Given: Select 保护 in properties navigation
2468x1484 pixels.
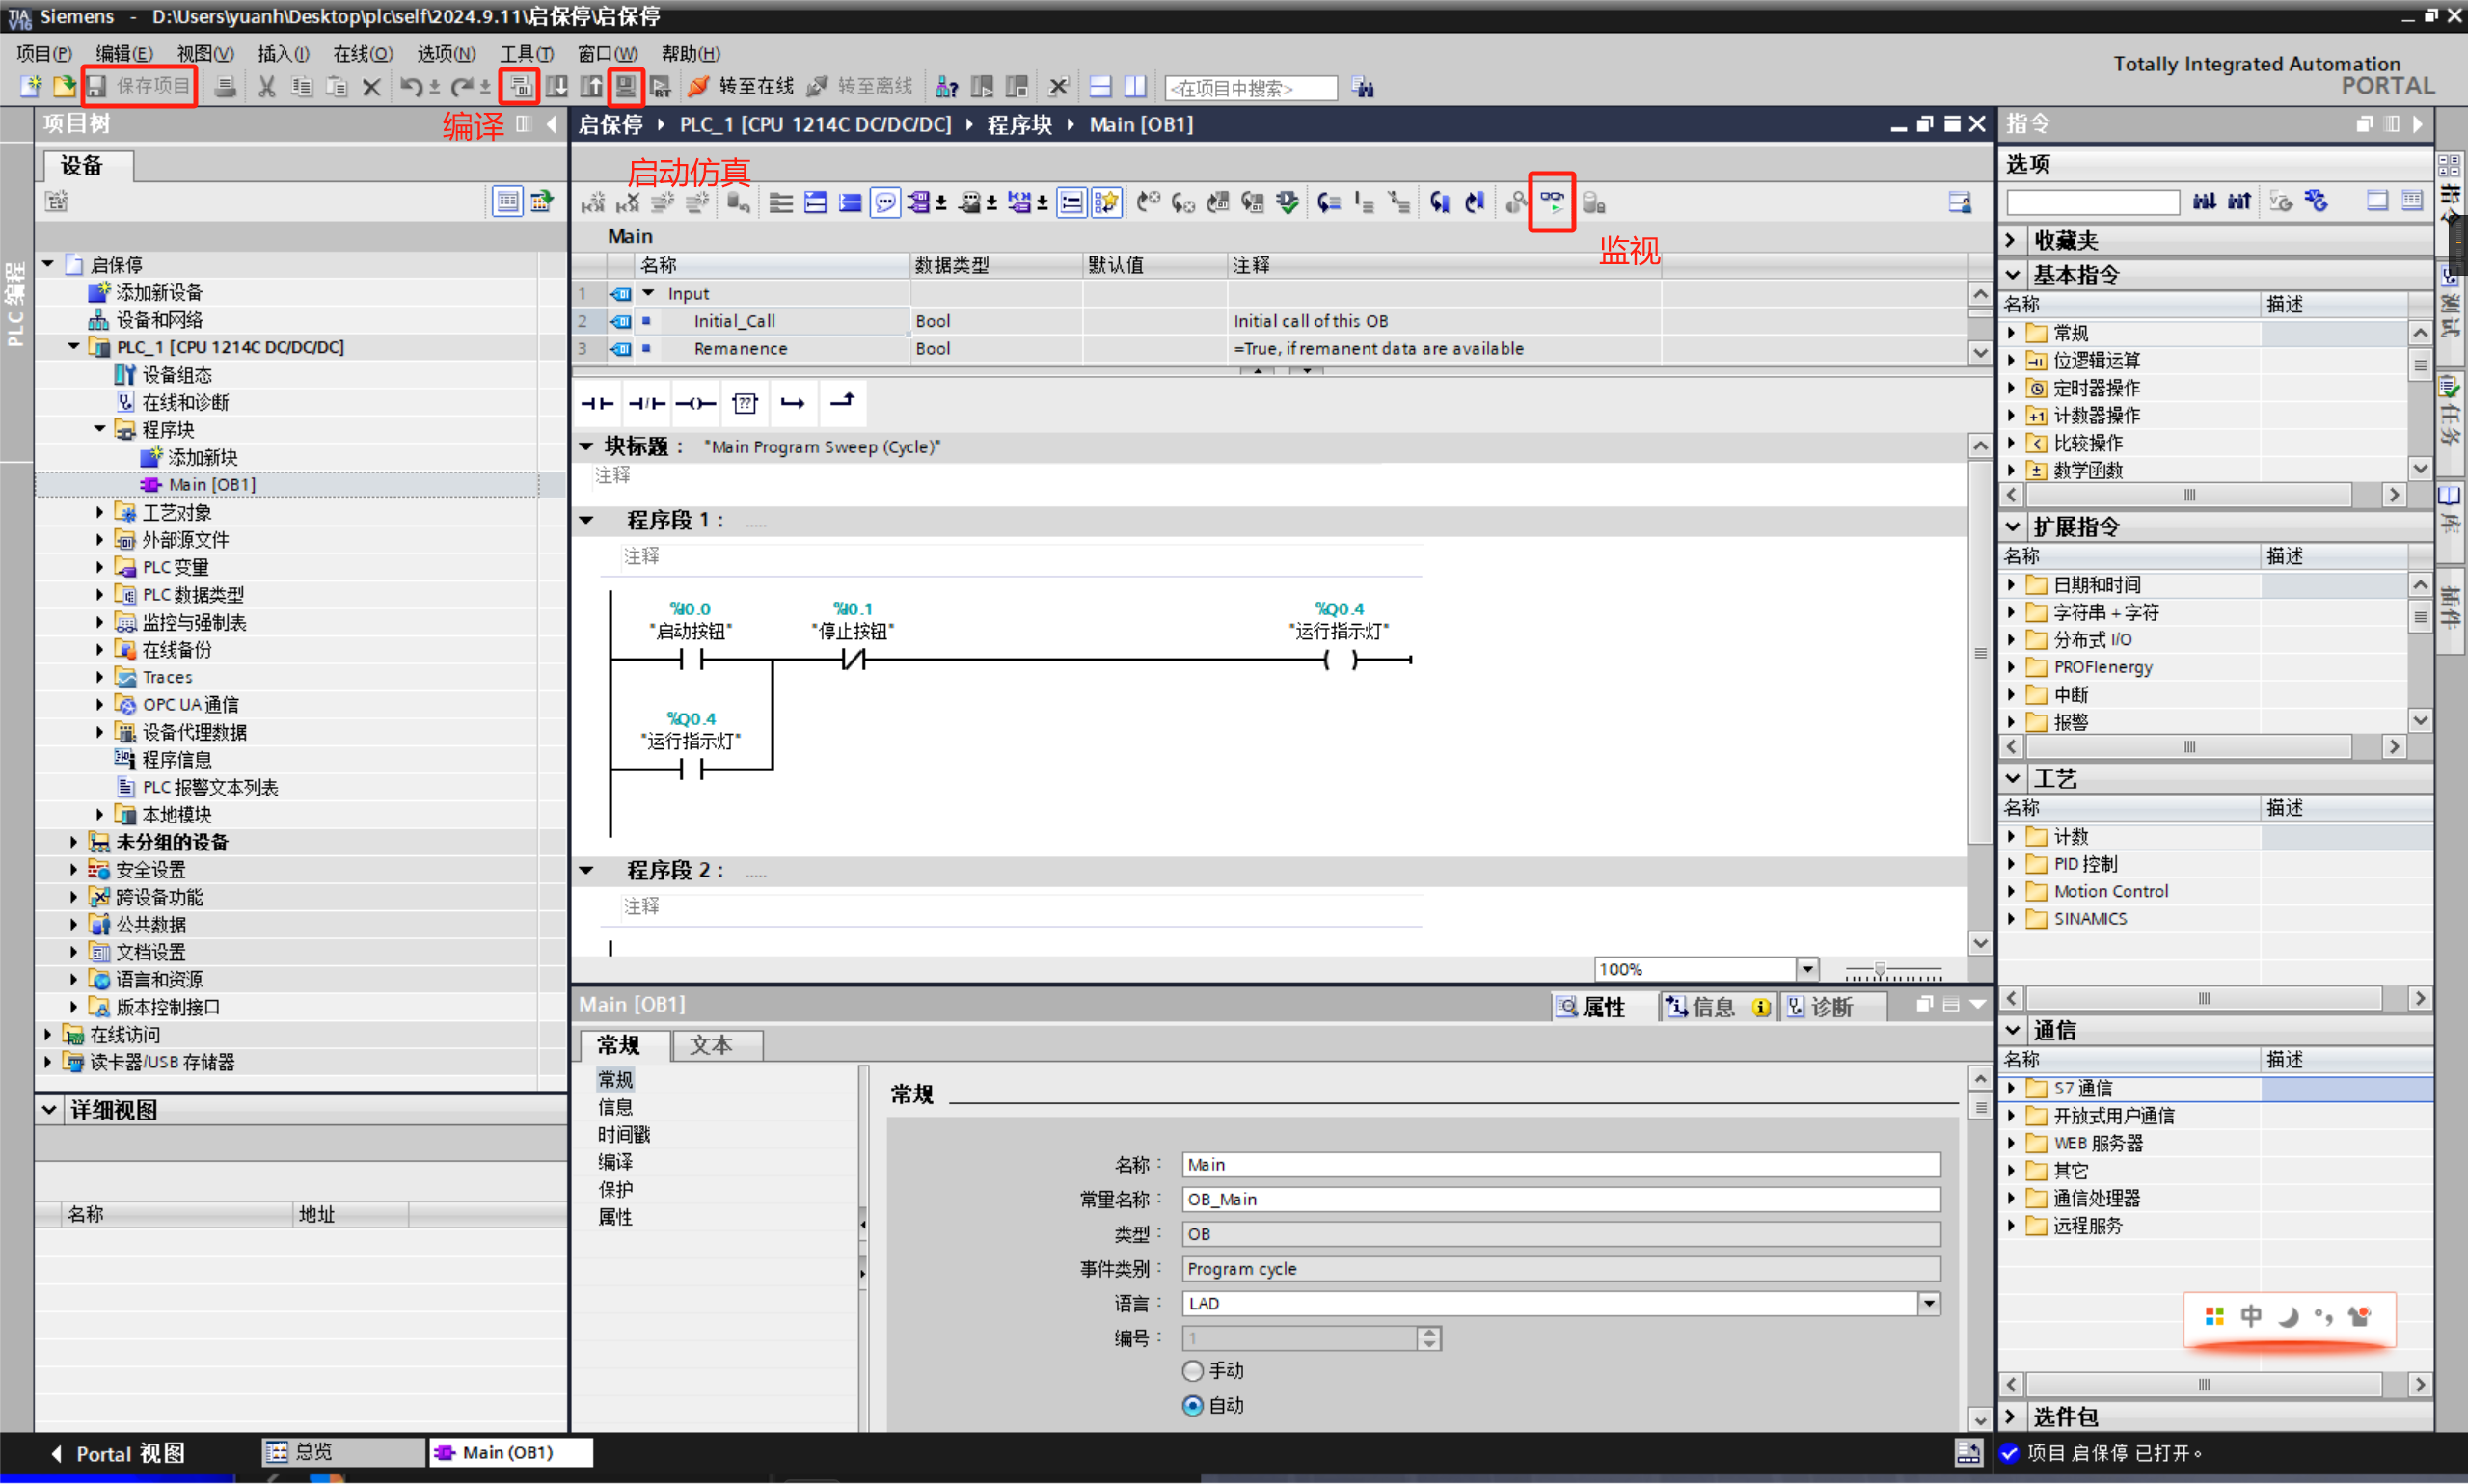Looking at the screenshot, I should tap(615, 1189).
